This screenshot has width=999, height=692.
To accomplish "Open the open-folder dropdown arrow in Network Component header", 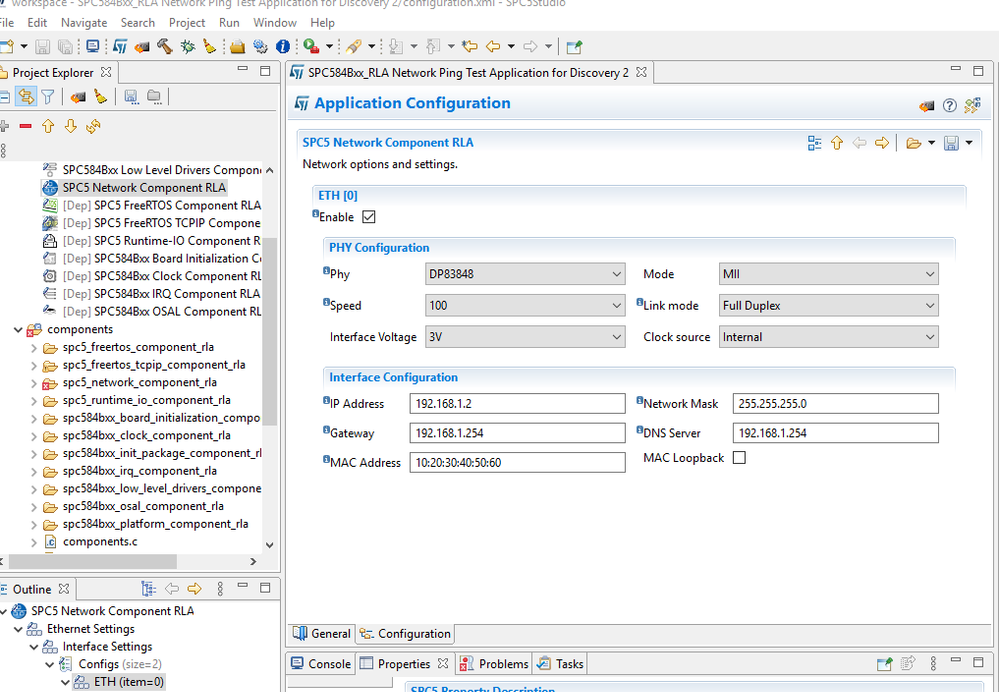I will pos(931,143).
